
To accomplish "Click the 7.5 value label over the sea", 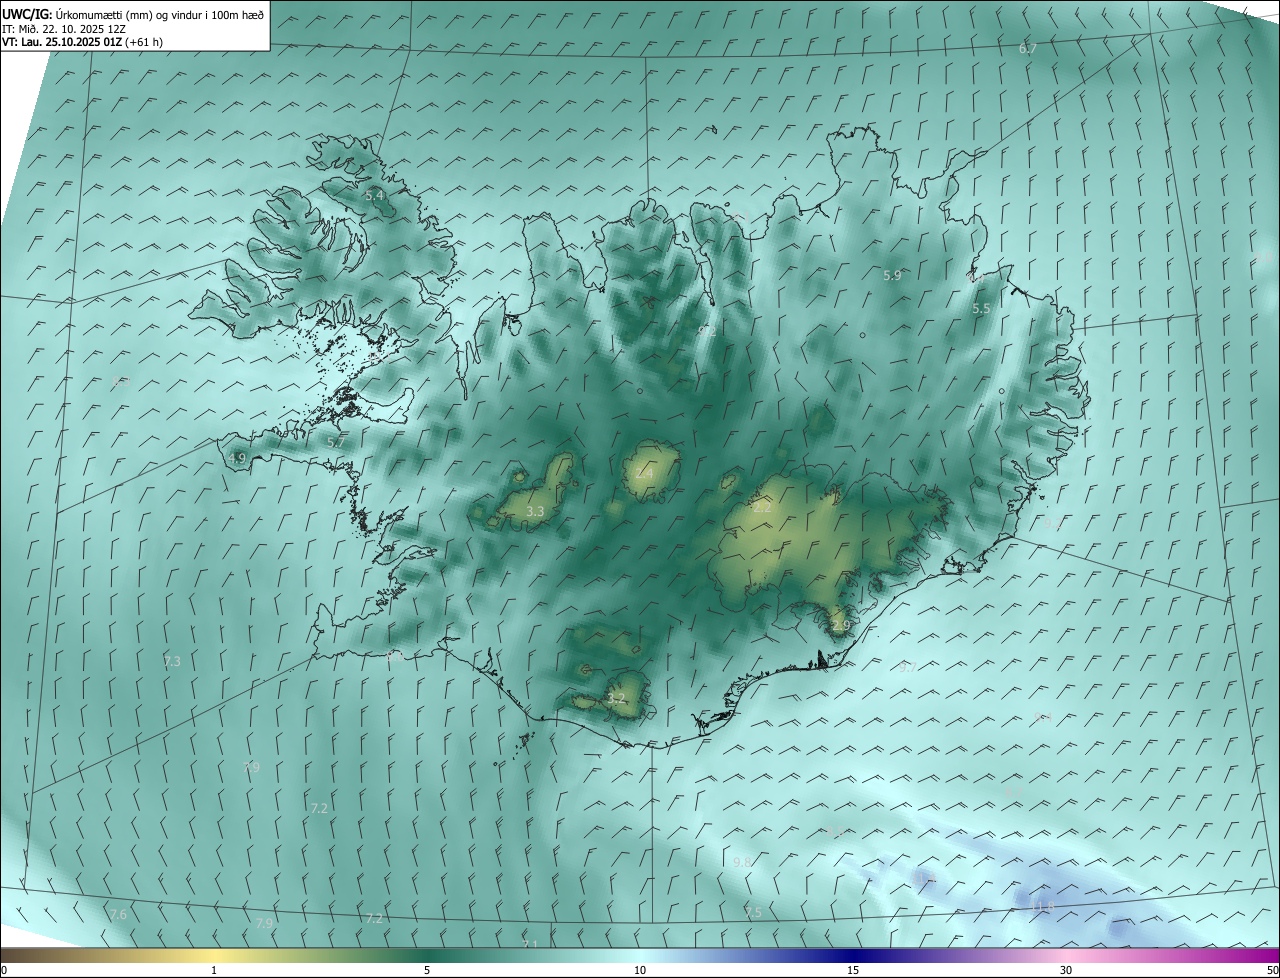I will tap(753, 912).
